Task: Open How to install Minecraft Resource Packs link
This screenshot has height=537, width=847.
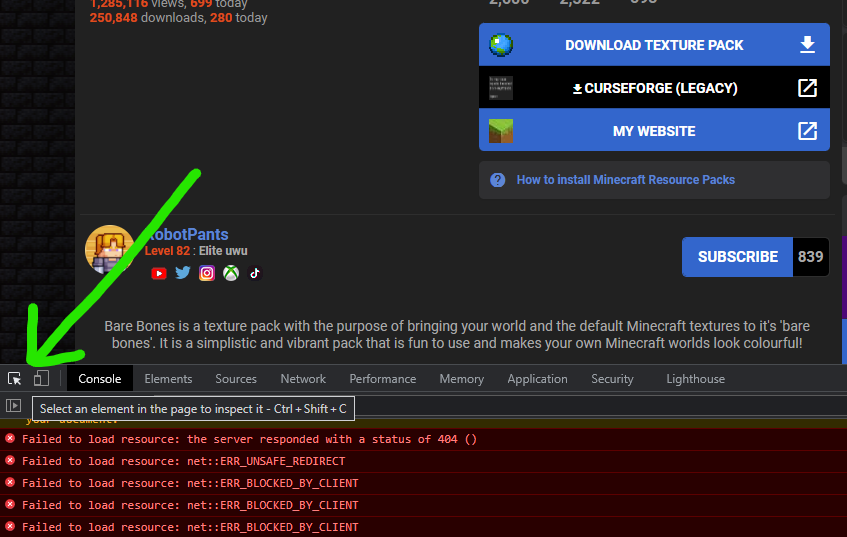Action: (x=626, y=180)
